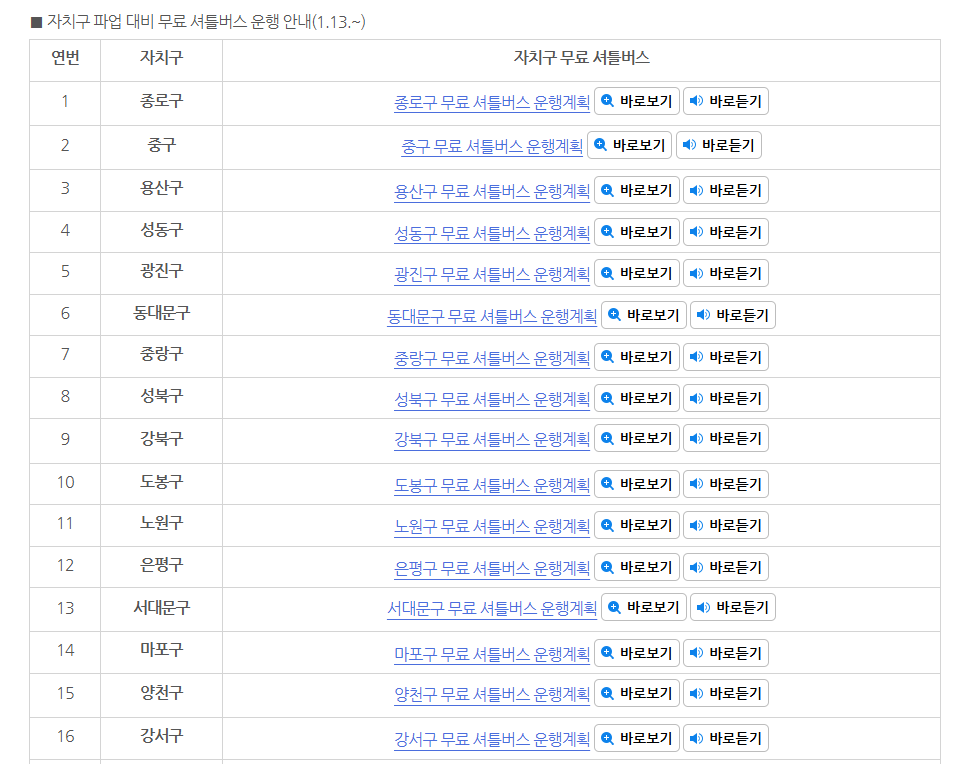Click magnifier icon in 종로구 바로보기 button
This screenshot has height=764, width=960.
607,101
